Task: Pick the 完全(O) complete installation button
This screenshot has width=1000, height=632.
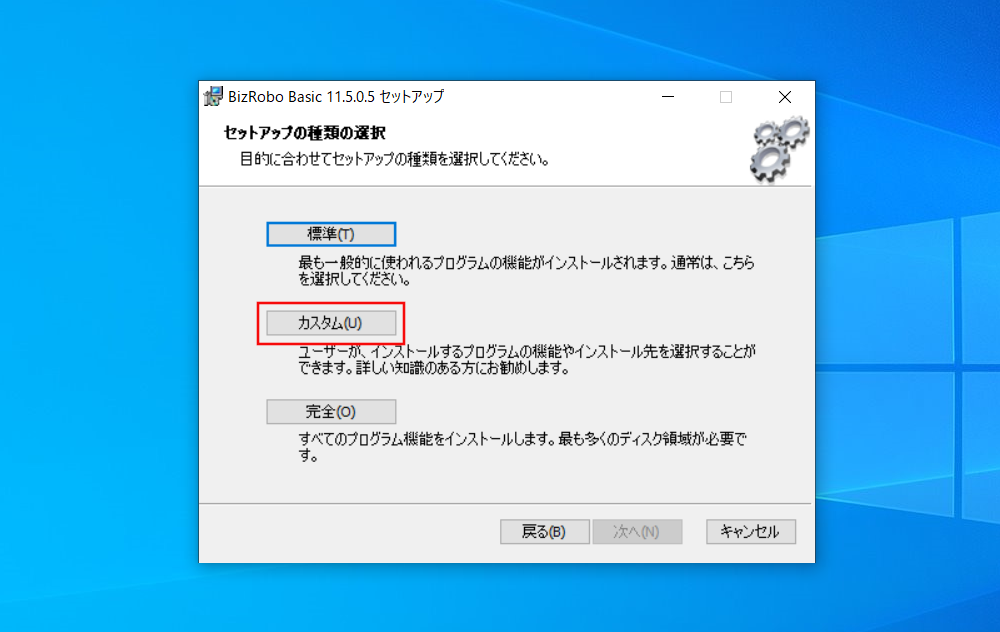Action: point(331,412)
